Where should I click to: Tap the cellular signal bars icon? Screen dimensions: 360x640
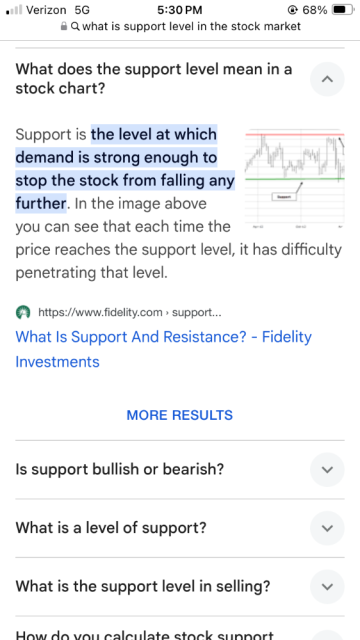click(14, 10)
